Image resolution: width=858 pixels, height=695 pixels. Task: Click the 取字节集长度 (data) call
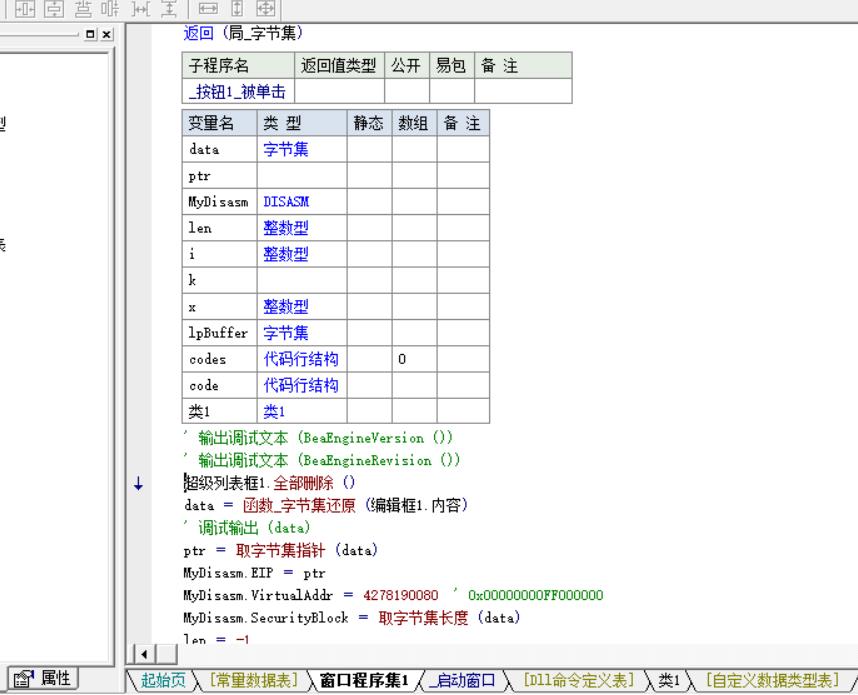[449, 618]
